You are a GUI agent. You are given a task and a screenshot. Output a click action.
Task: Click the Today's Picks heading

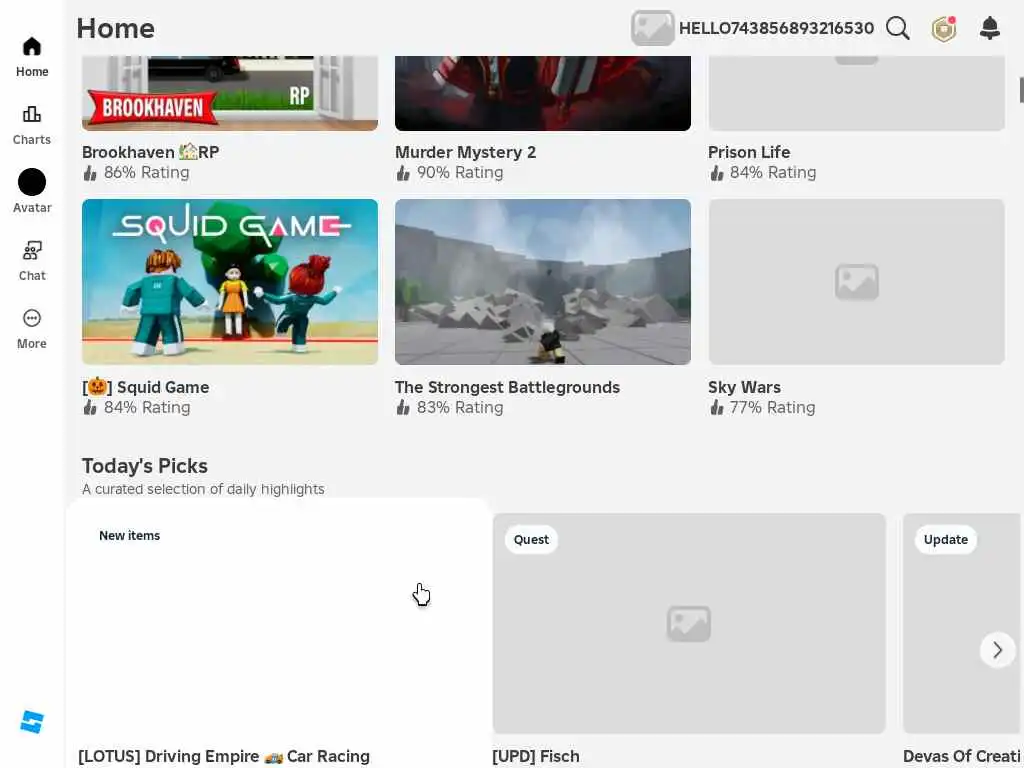[145, 466]
